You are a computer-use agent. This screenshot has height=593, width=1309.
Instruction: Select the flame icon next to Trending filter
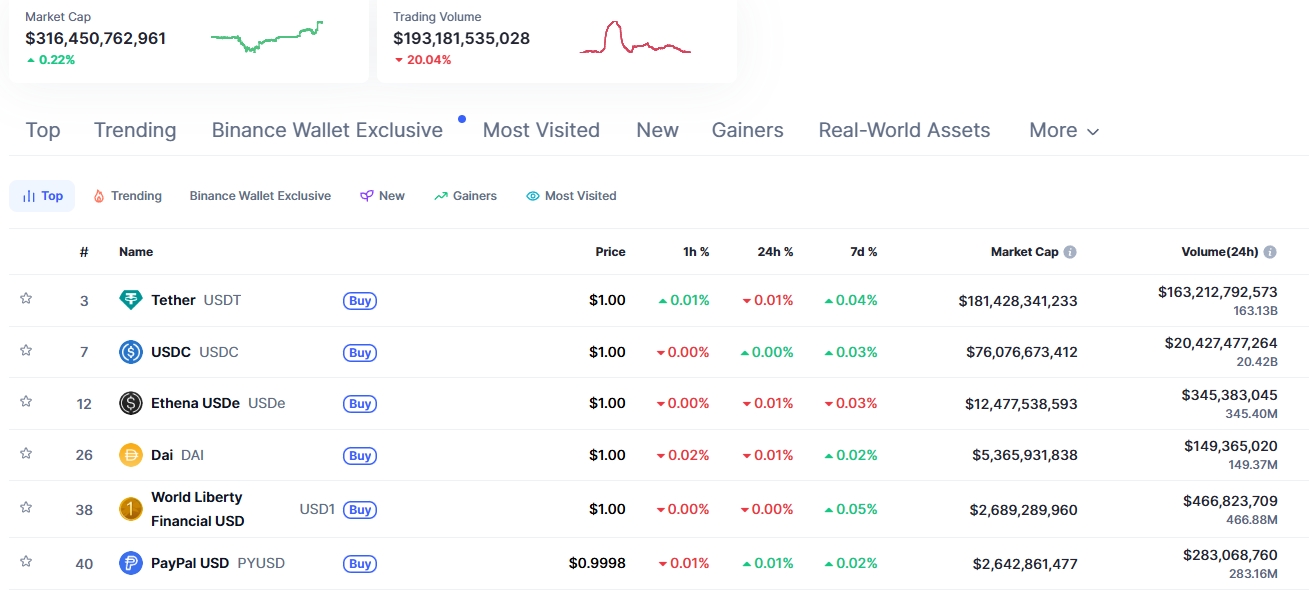point(100,195)
